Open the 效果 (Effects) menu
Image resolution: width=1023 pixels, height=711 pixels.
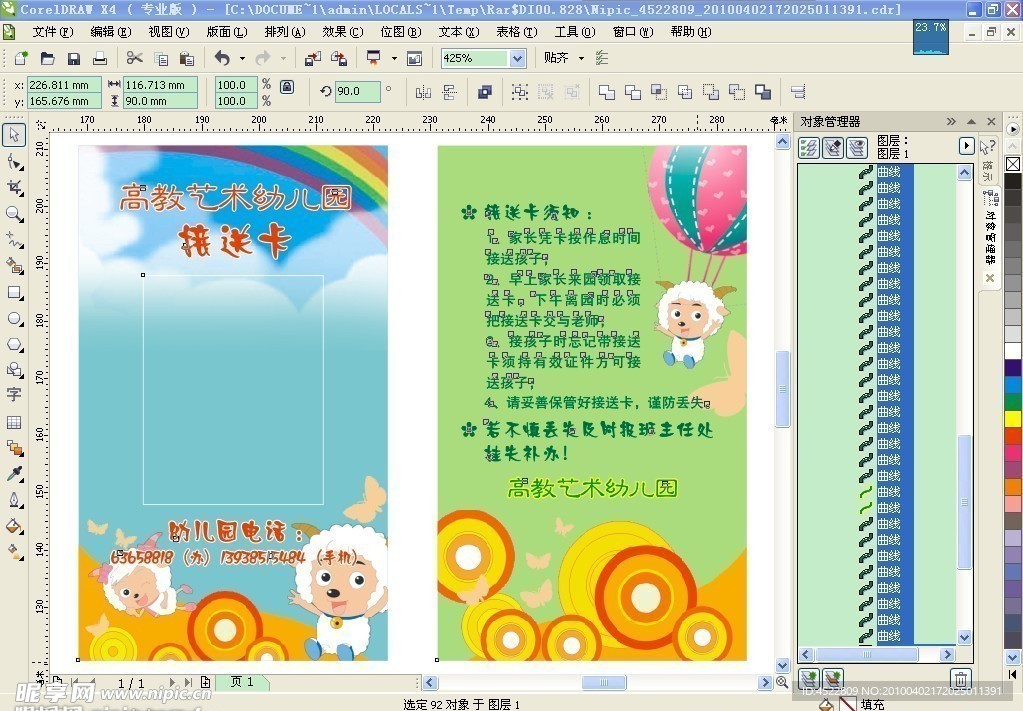pos(343,31)
